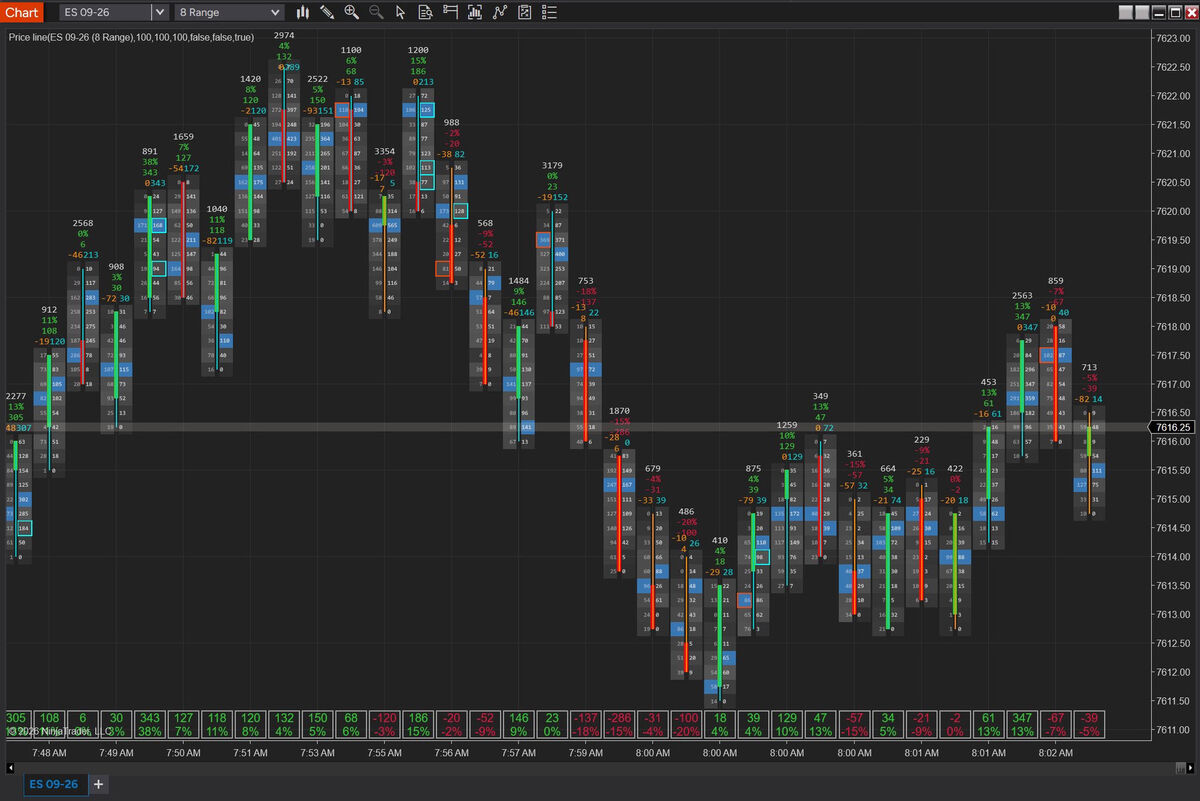
Task: Click the 347 13% delta cell
Action: (1022, 724)
